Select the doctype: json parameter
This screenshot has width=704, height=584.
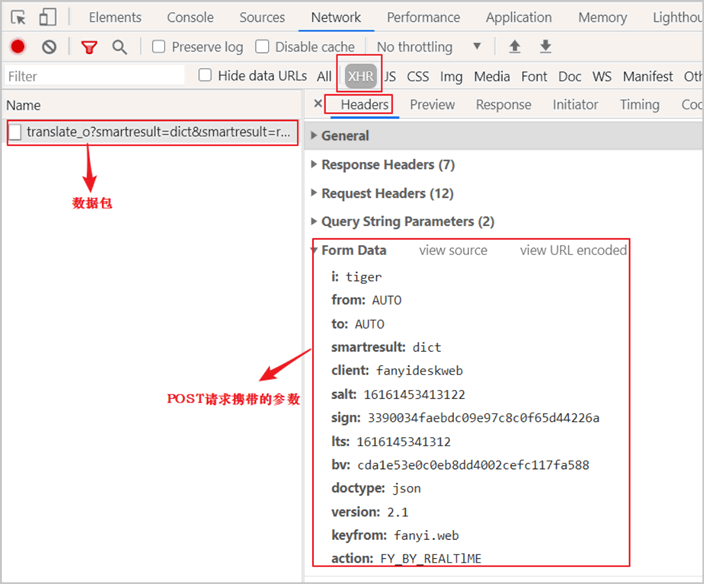[376, 488]
